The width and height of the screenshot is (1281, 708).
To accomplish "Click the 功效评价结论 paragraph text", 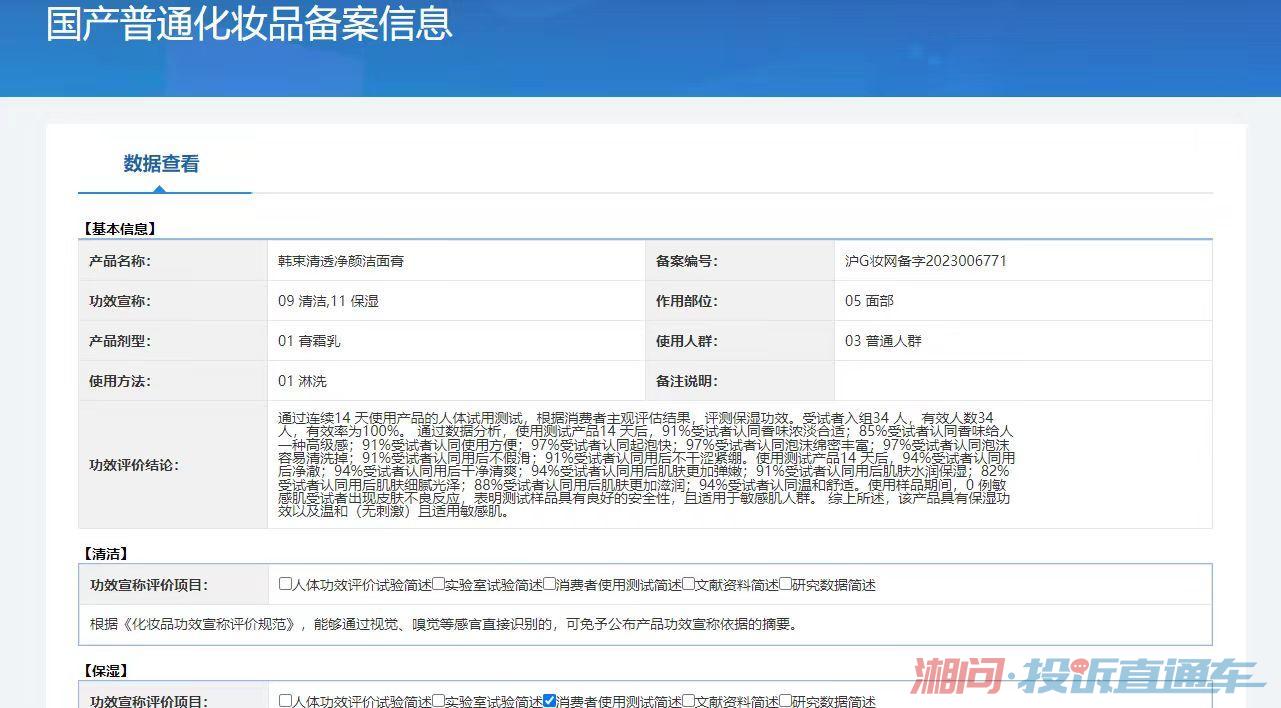I will click(646, 464).
